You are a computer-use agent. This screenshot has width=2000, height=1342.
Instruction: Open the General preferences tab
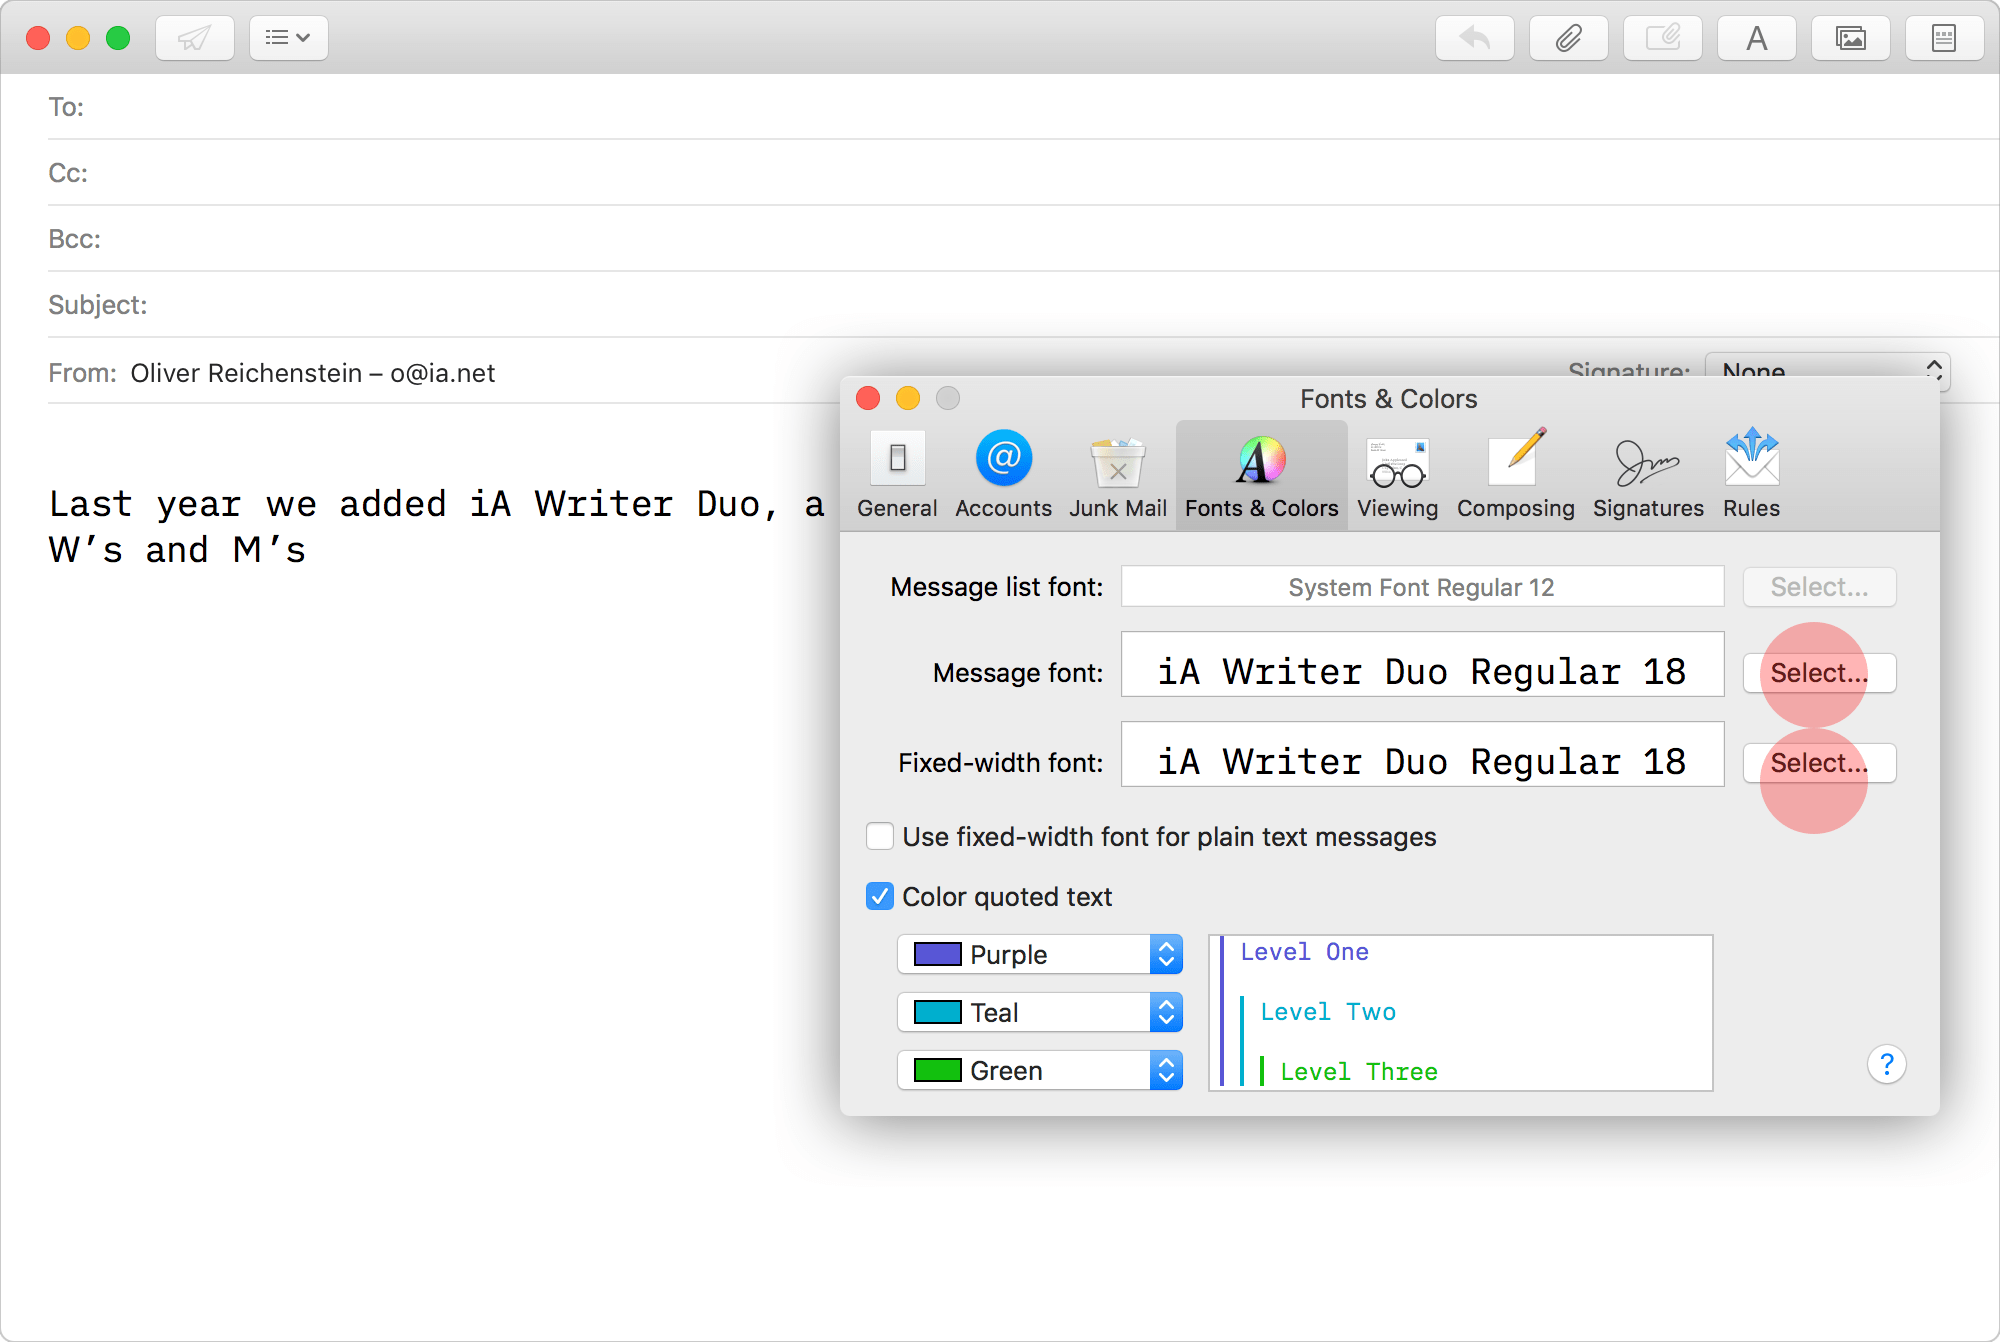click(x=897, y=475)
